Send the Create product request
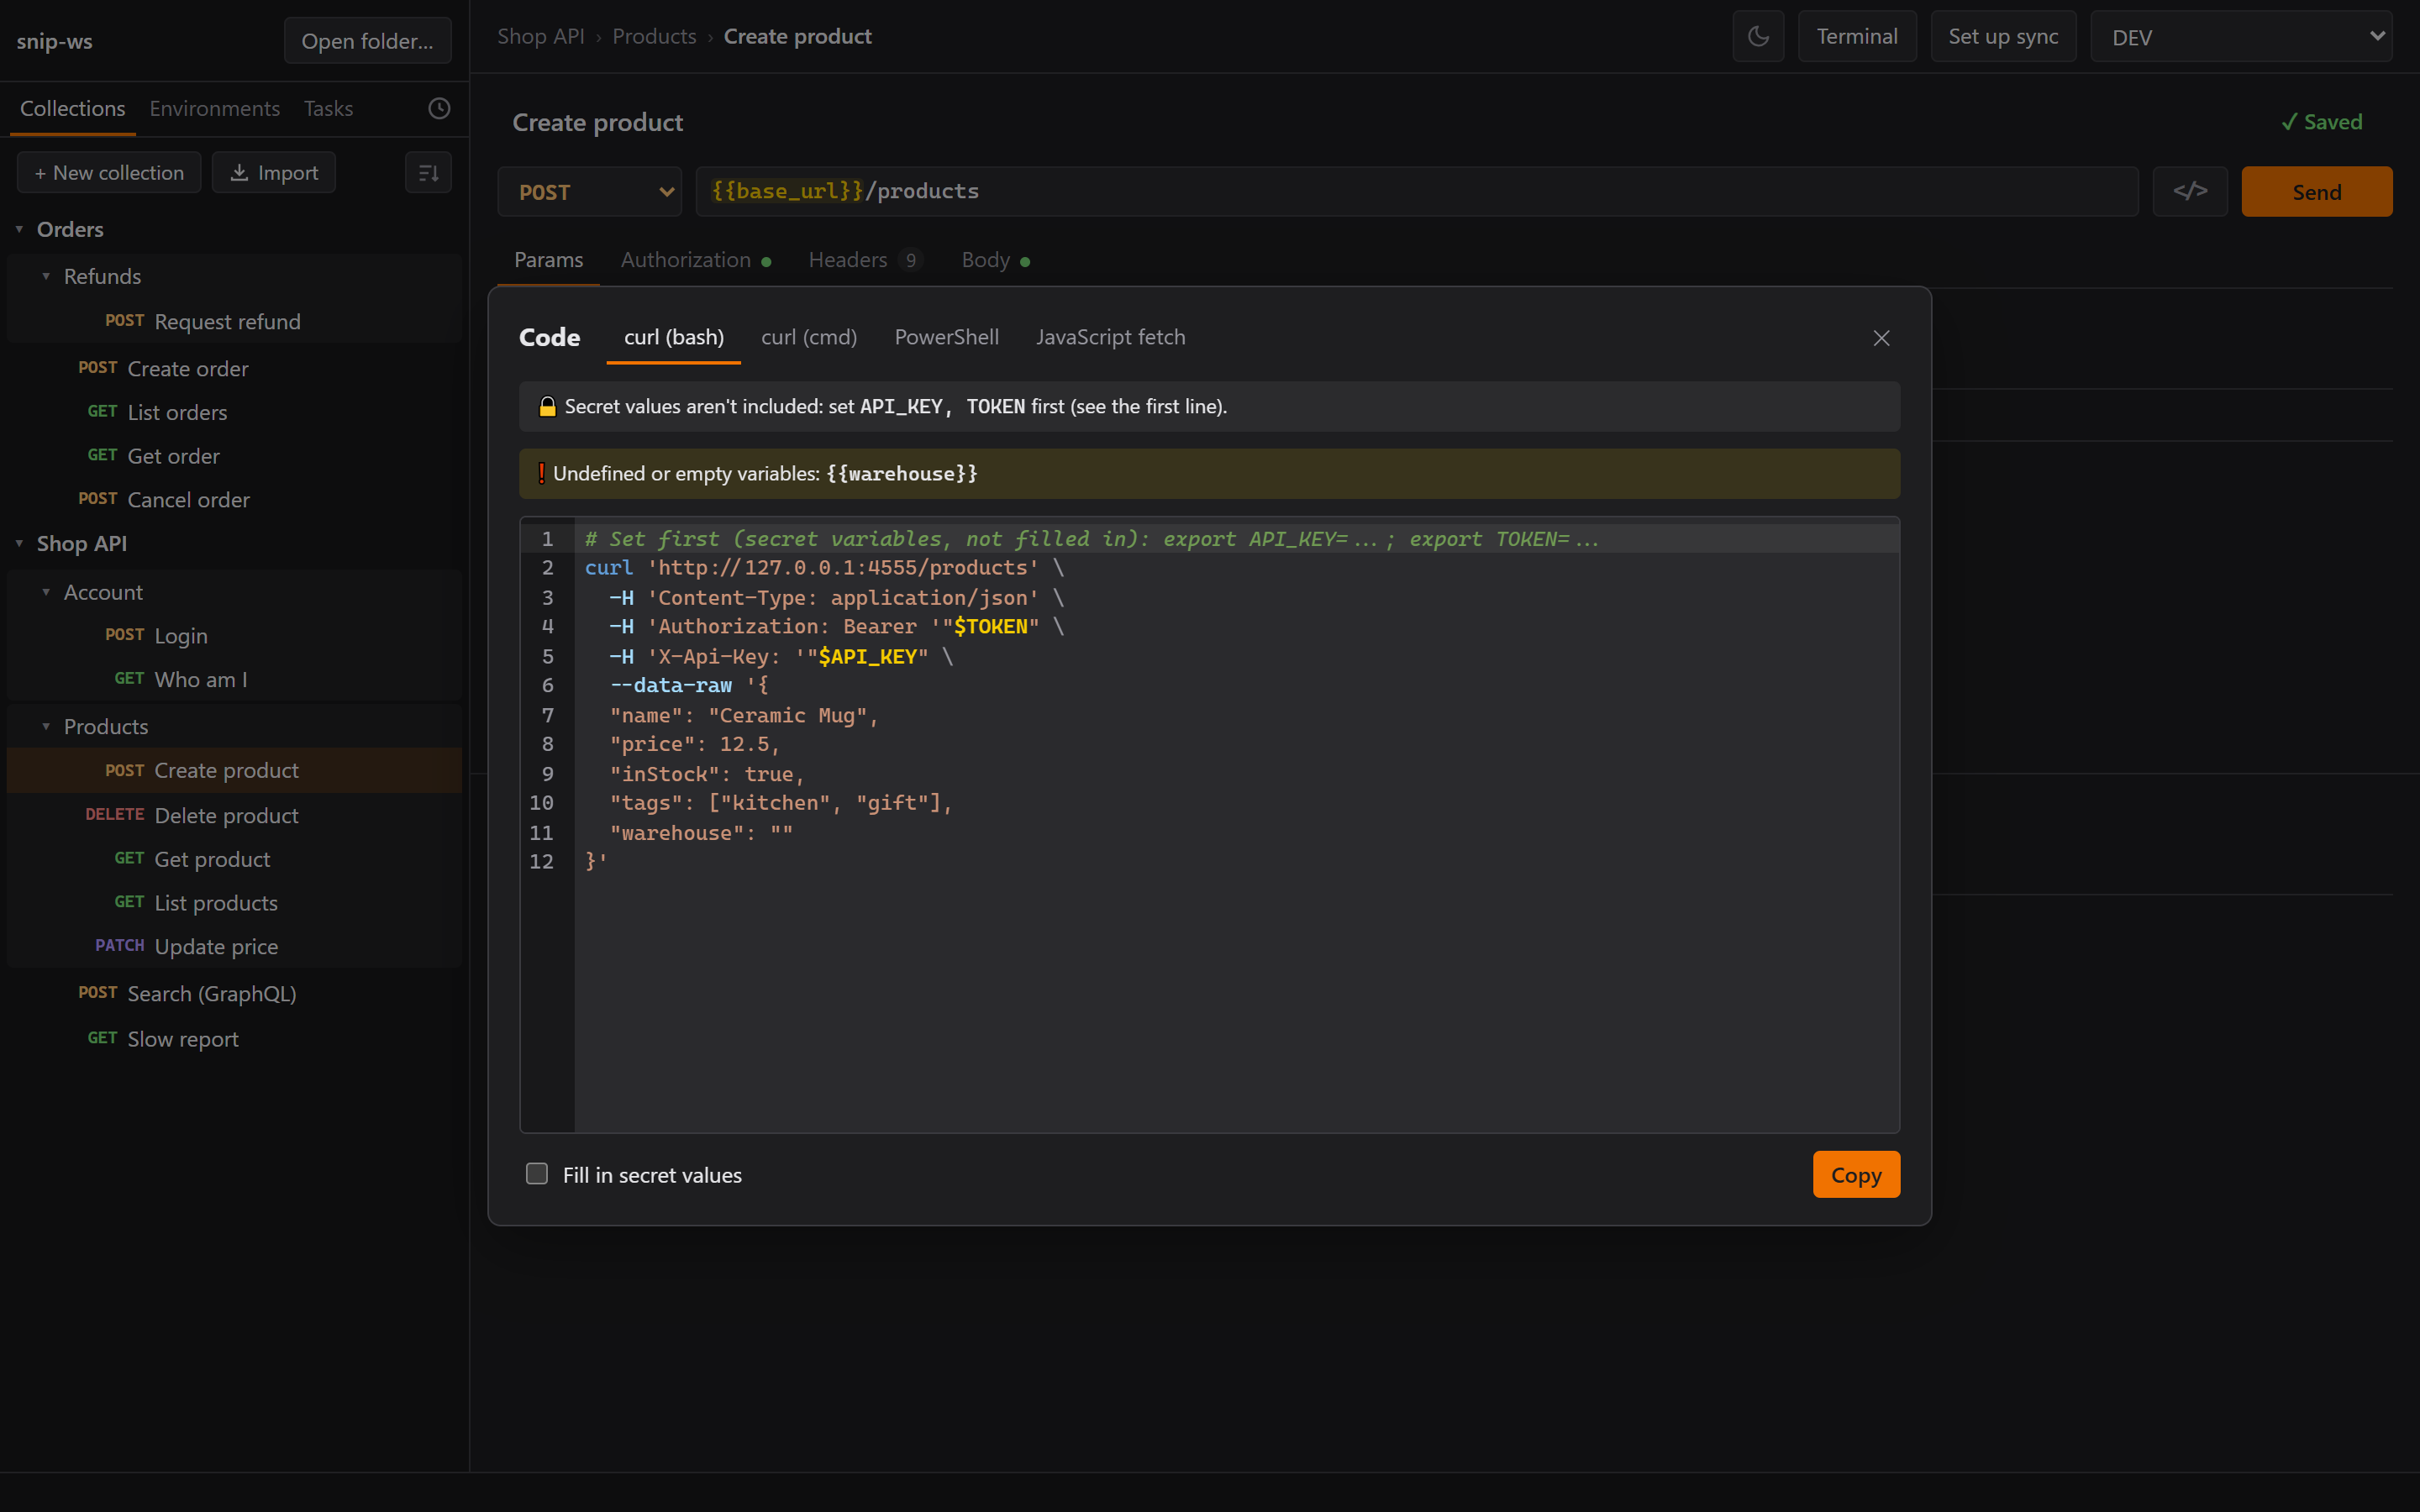The height and width of the screenshot is (1512, 2420). 2316,191
